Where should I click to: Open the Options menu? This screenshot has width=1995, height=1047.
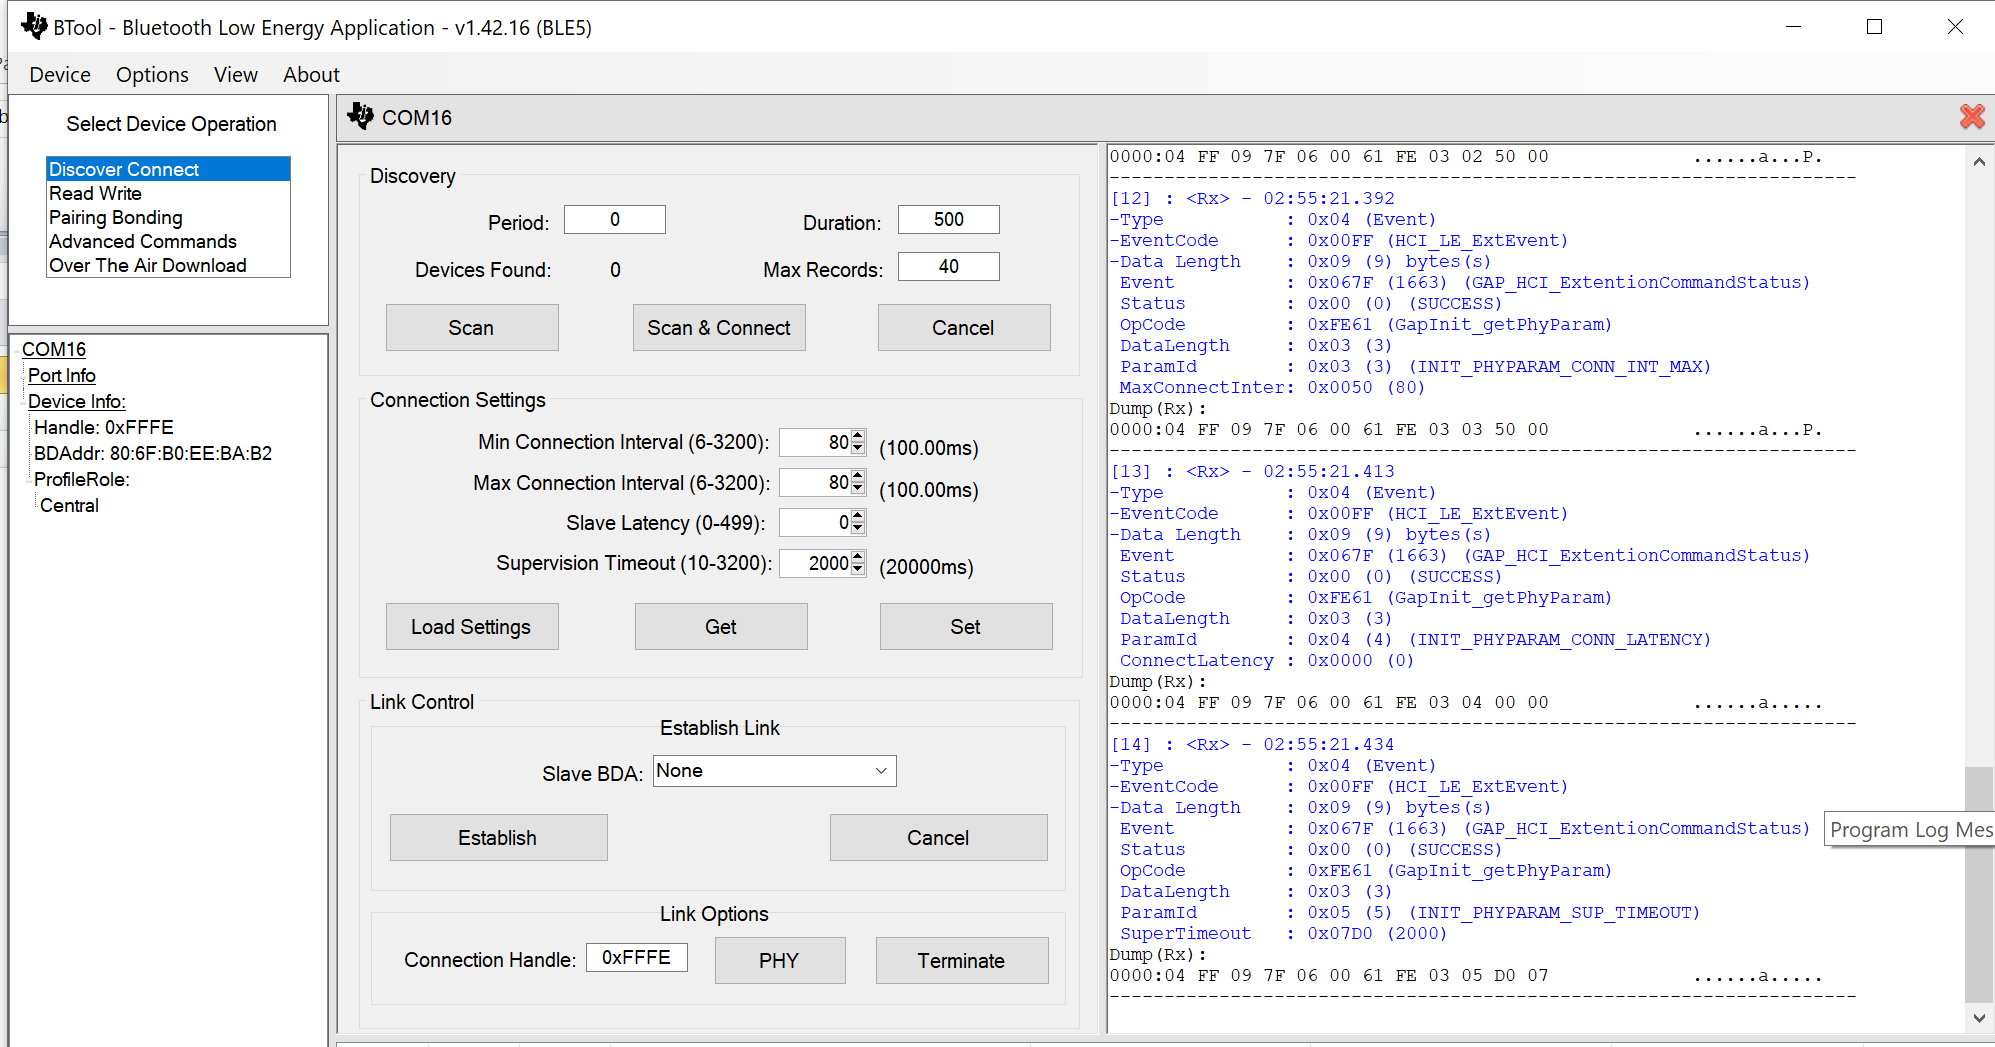[152, 75]
